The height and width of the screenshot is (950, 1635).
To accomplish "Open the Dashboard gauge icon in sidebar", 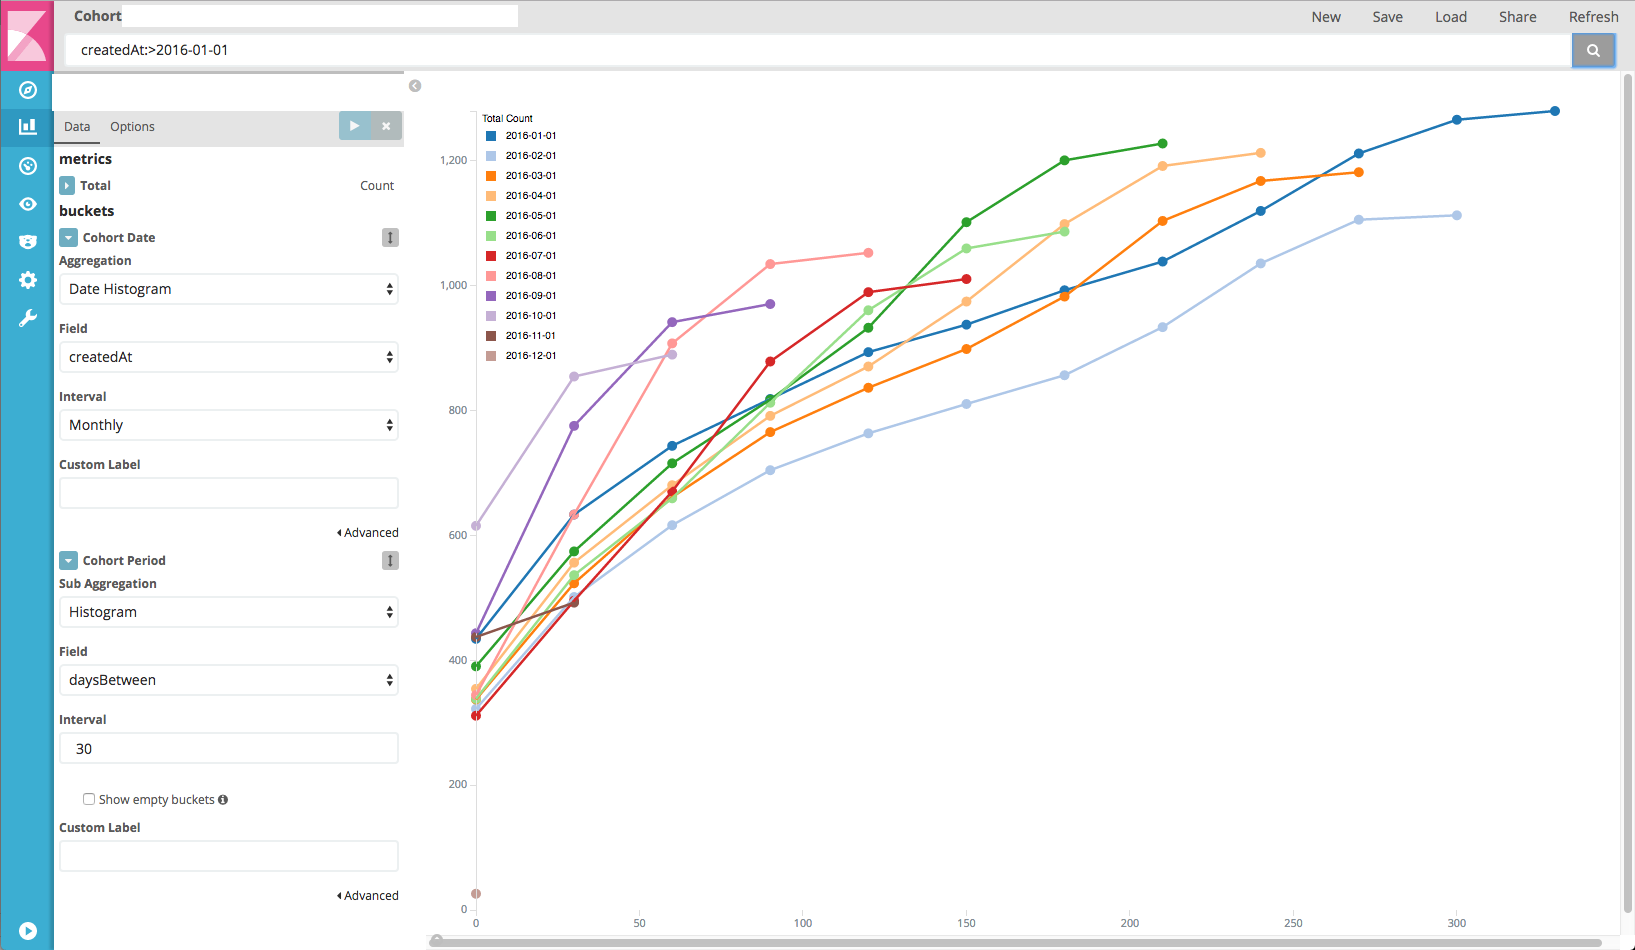I will 28,166.
